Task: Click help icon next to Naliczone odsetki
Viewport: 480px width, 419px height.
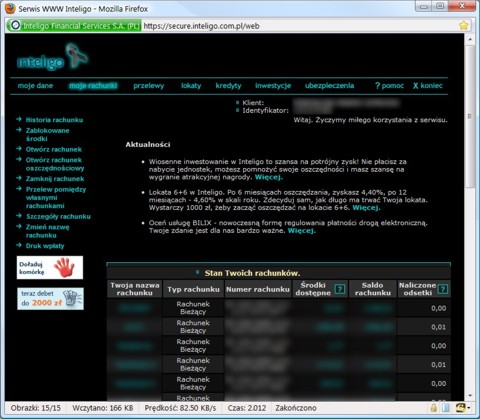Action: (x=443, y=289)
